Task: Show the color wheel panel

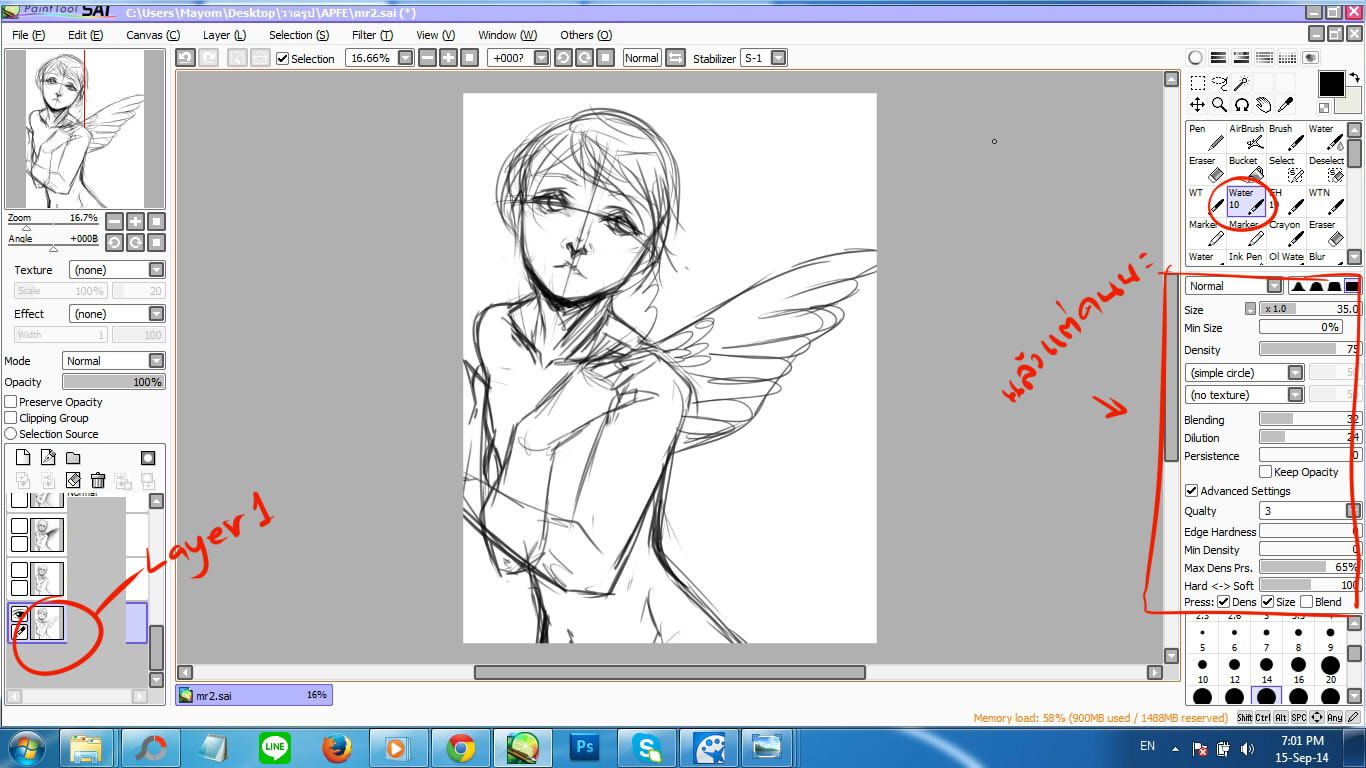Action: tap(1195, 58)
